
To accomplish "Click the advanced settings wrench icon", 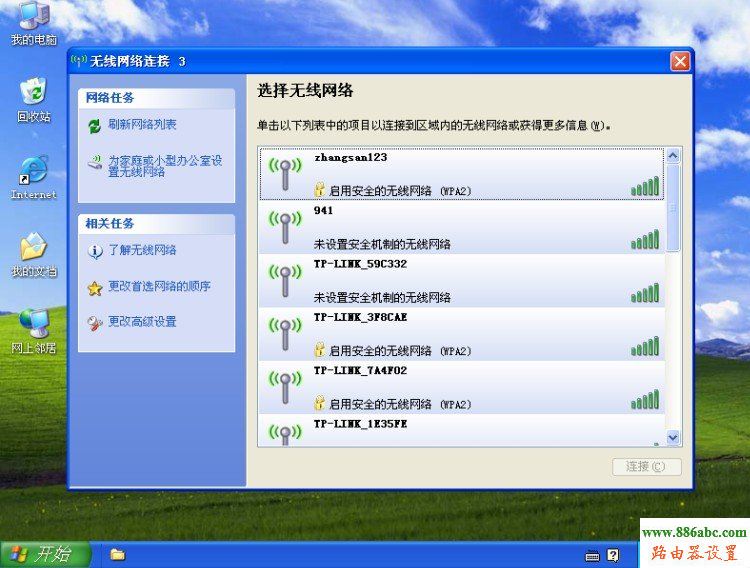I will (95, 323).
